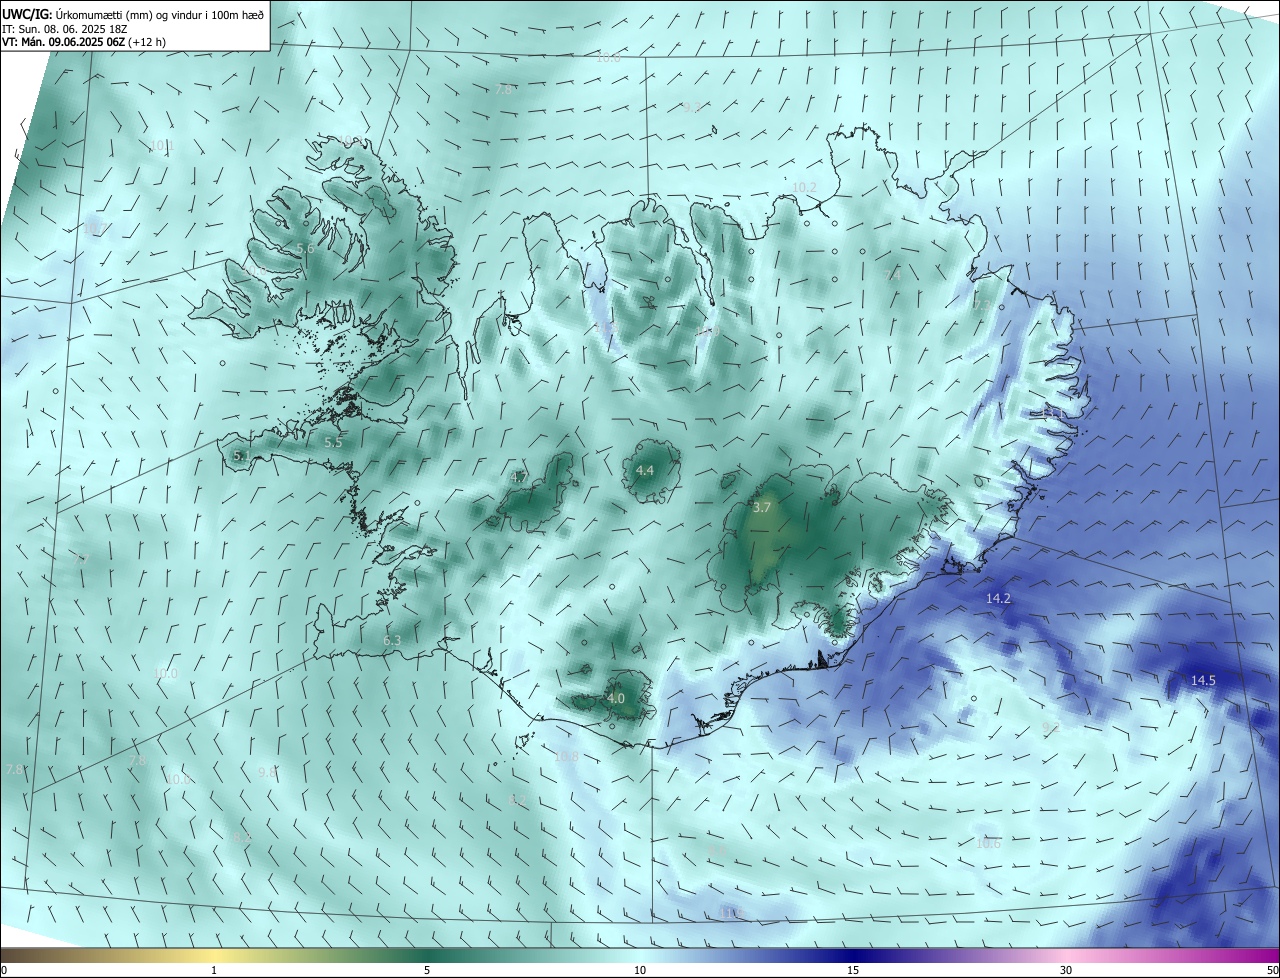This screenshot has width=1280, height=978.
Task: Select the 4.4 value label
Action: point(645,470)
